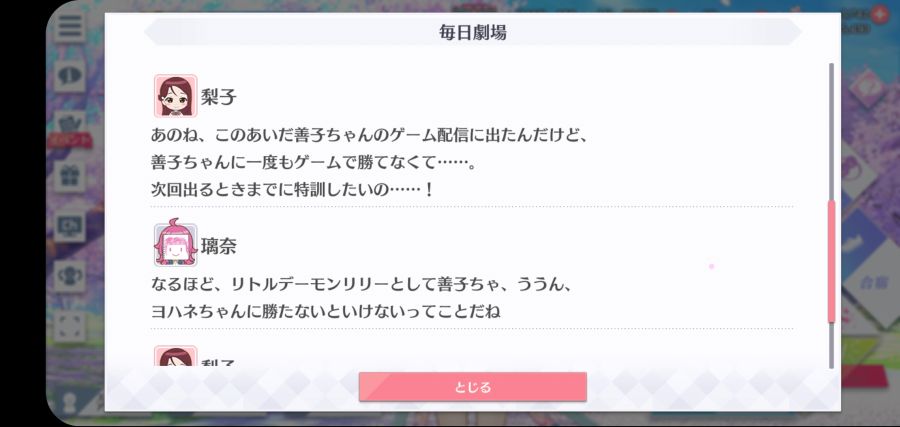900x427 pixels.
Task: Close the dialog with the とじる button
Action: 472,387
